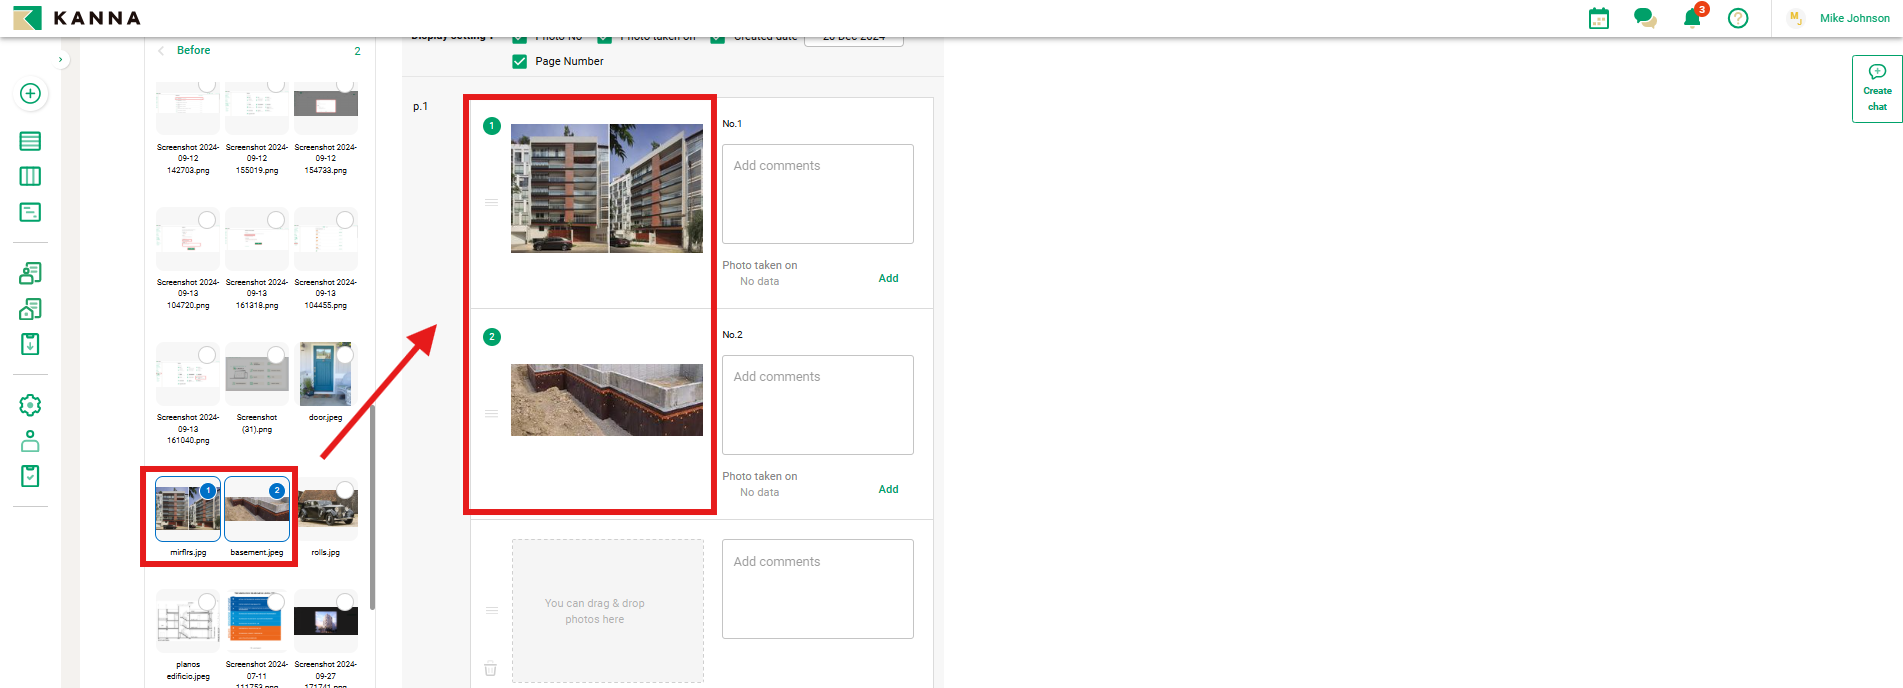Viewport: 1903px width, 688px height.
Task: Expand the left sidebar with chevron
Action: tap(61, 60)
